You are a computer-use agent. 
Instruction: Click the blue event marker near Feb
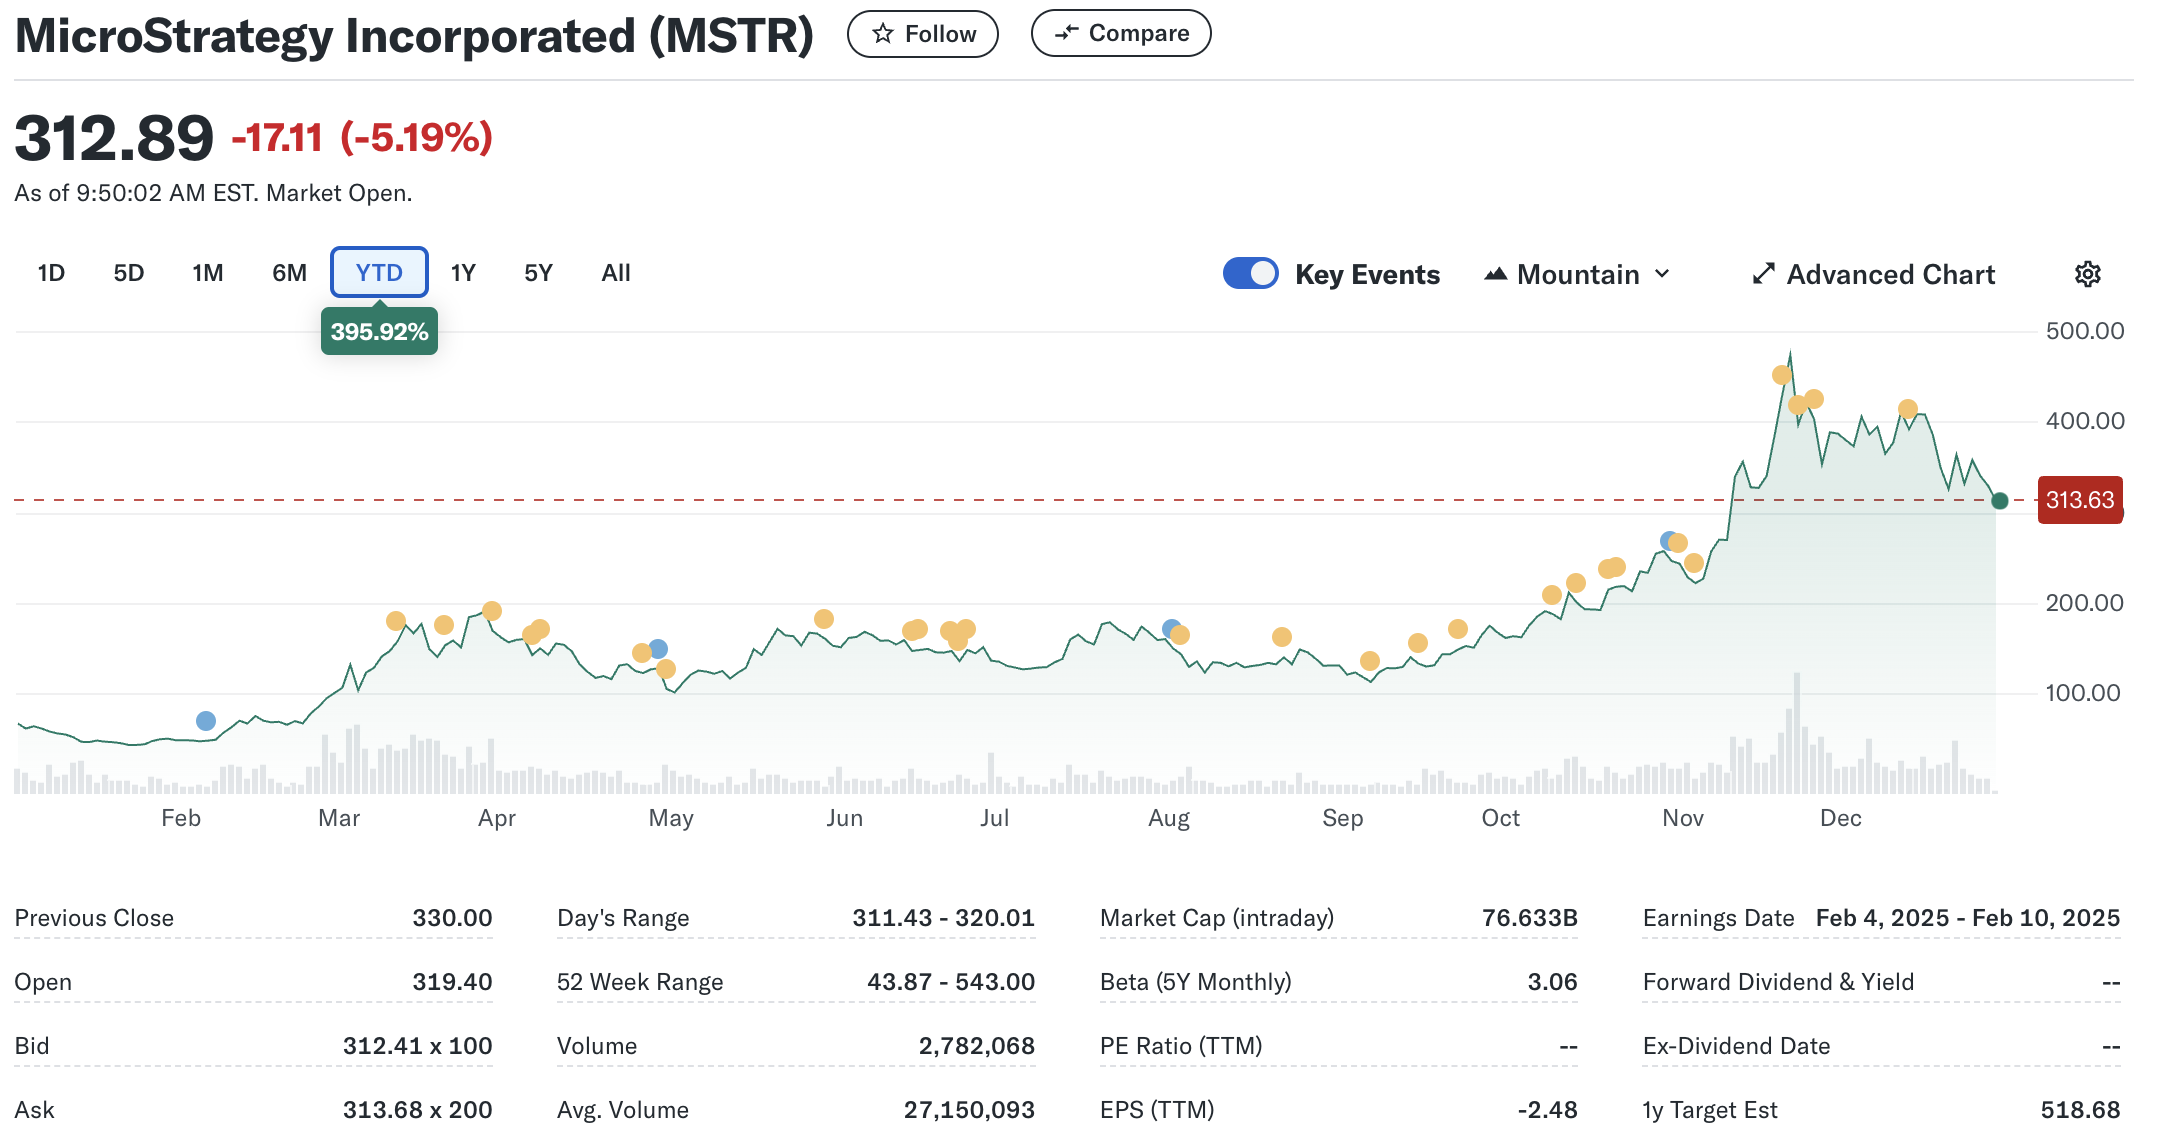pyautogui.click(x=206, y=718)
